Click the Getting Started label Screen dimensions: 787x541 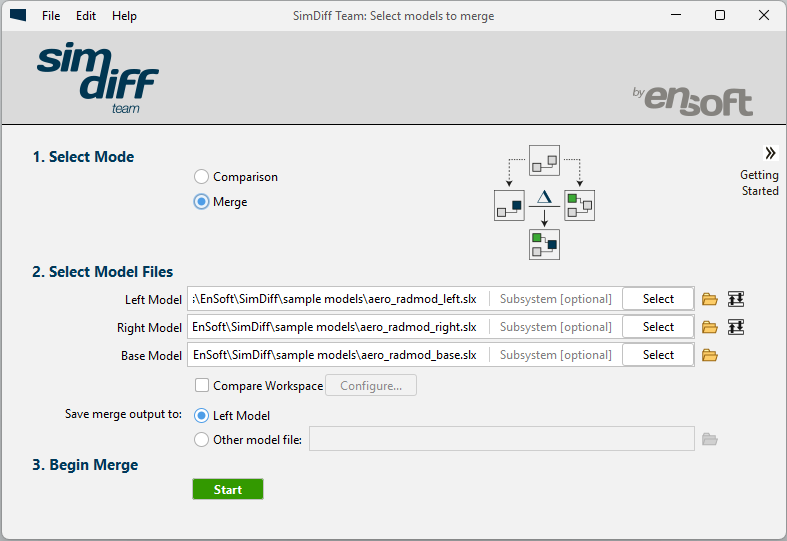(x=759, y=183)
